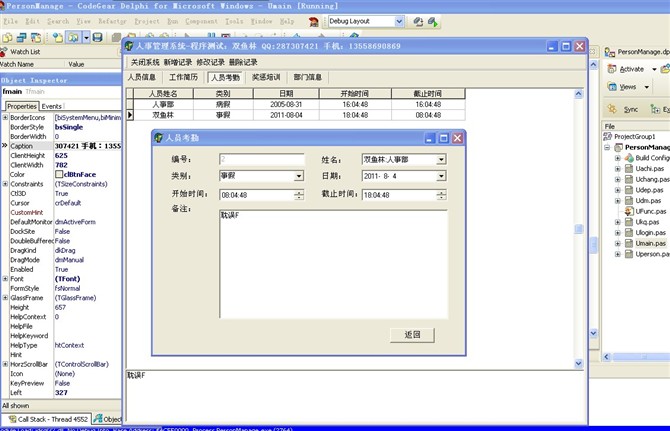Click the 截止时间 time spinner
The height and width of the screenshot is (431, 670).
tap(441, 195)
